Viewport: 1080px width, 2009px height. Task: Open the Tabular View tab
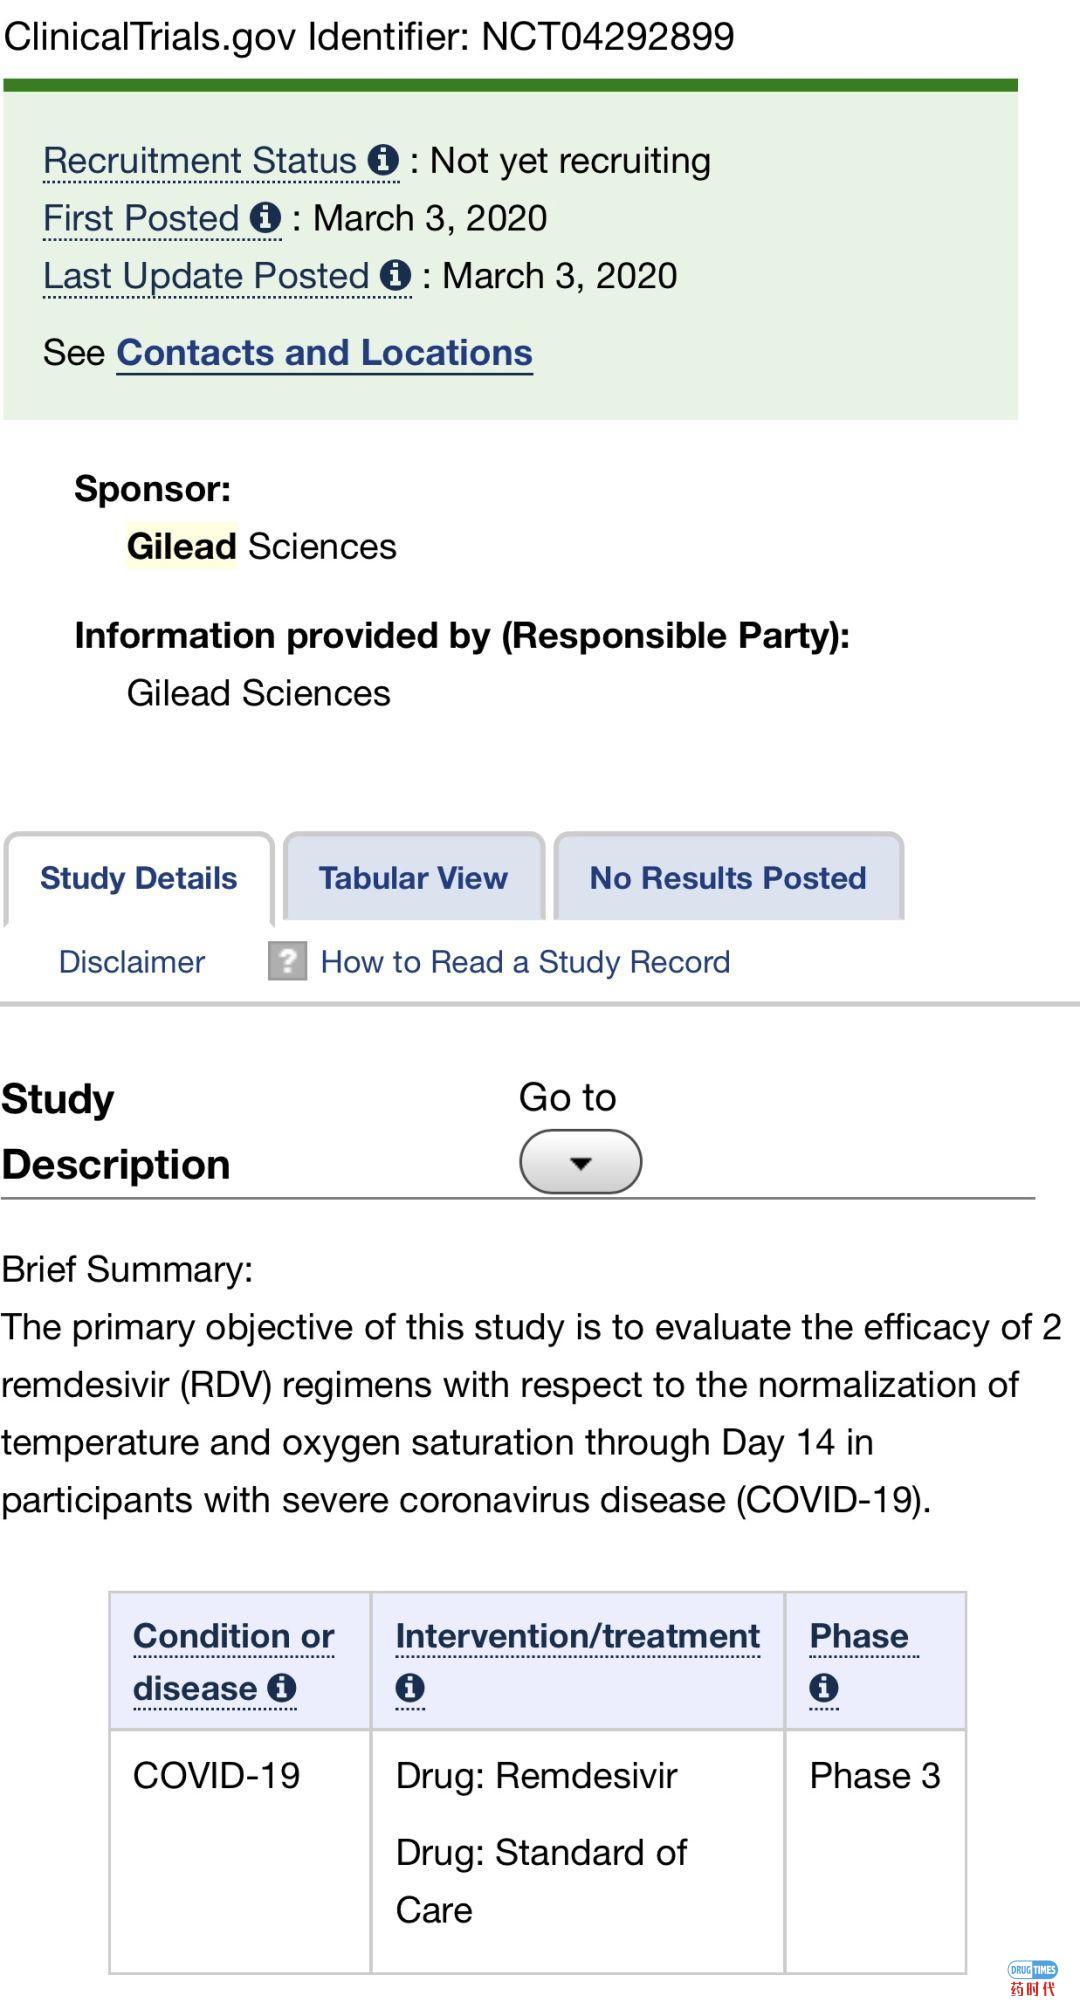[413, 878]
